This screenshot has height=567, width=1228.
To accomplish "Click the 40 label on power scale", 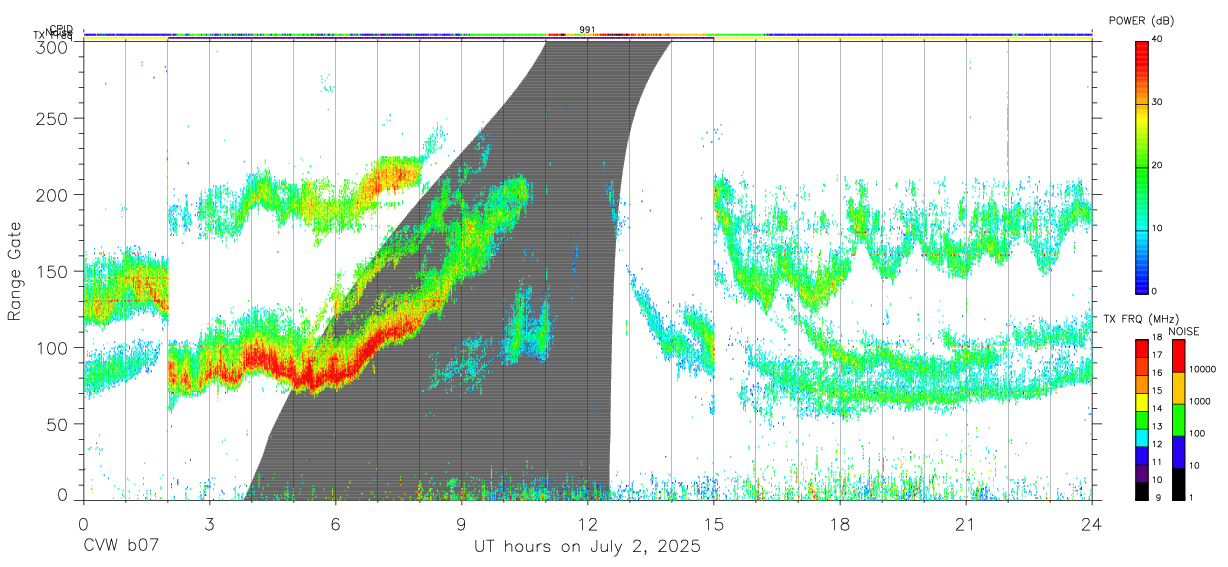I will coord(1158,39).
